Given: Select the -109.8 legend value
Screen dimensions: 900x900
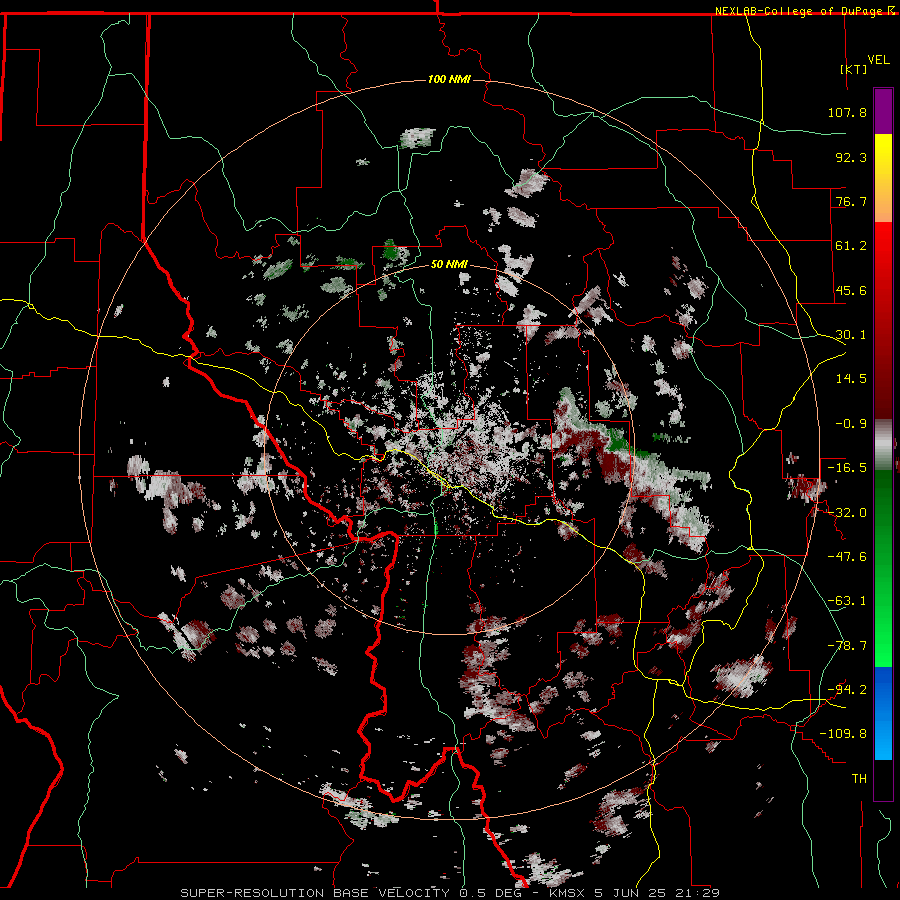Looking at the screenshot, I should 844,734.
